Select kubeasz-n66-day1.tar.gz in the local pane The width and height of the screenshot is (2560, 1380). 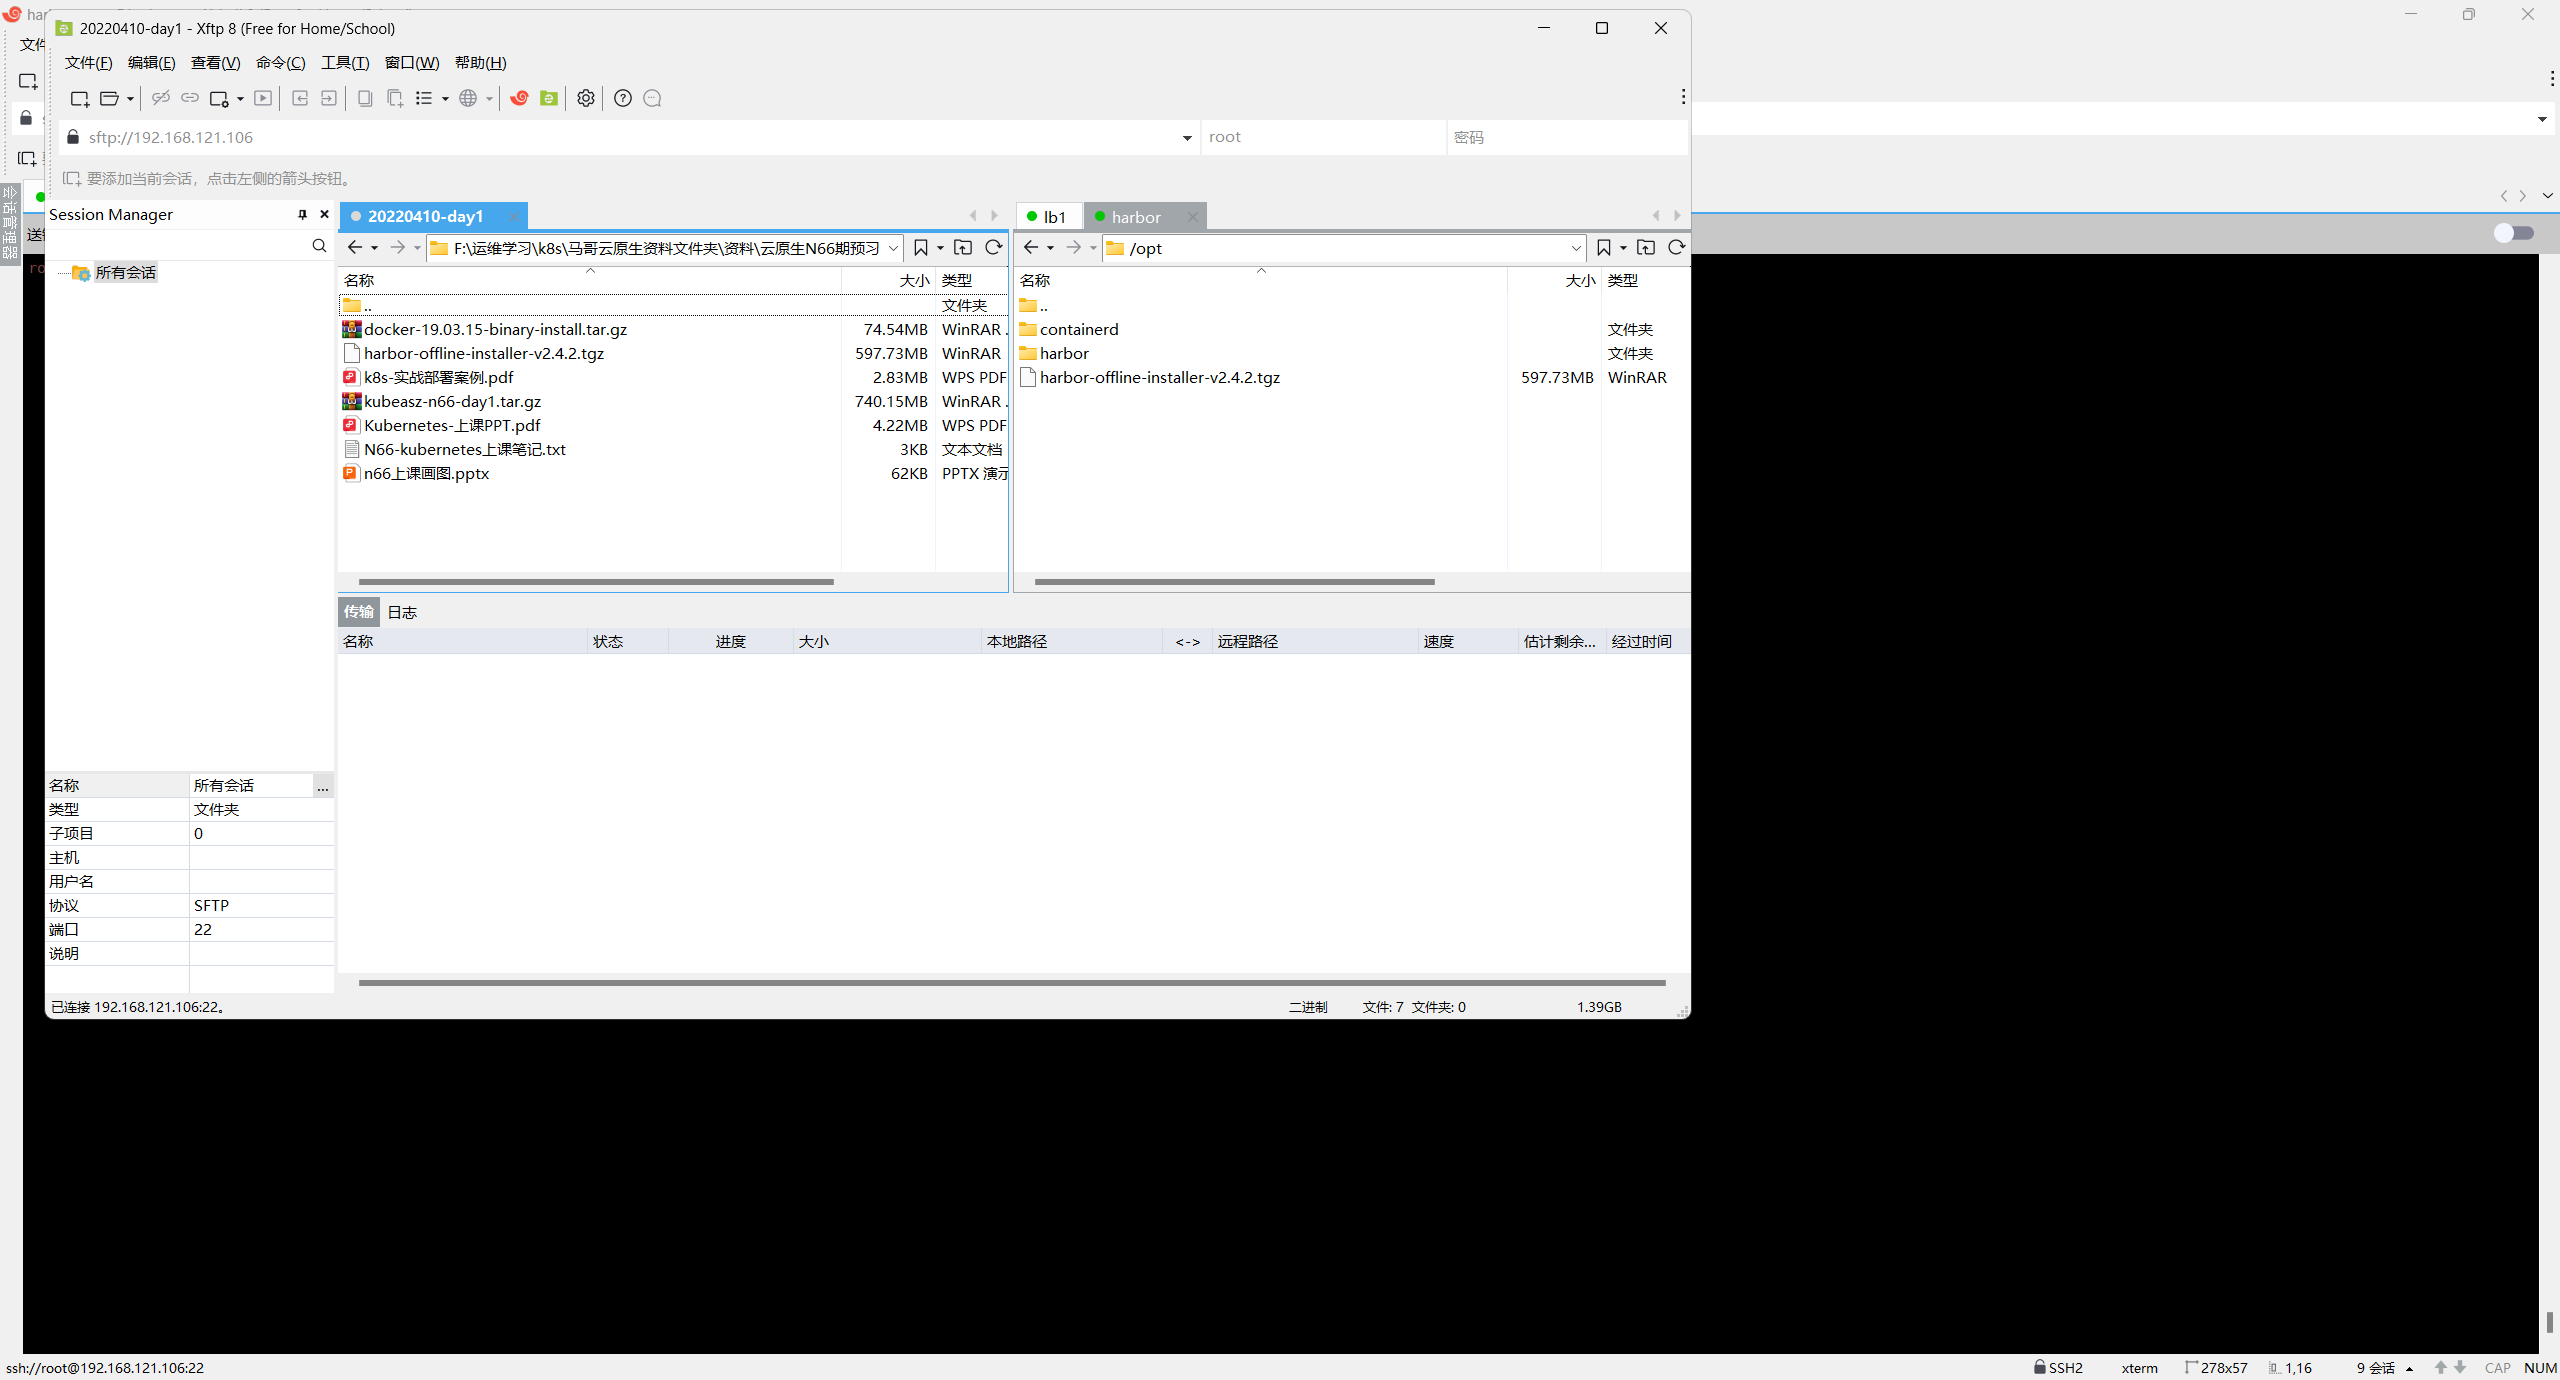click(452, 401)
